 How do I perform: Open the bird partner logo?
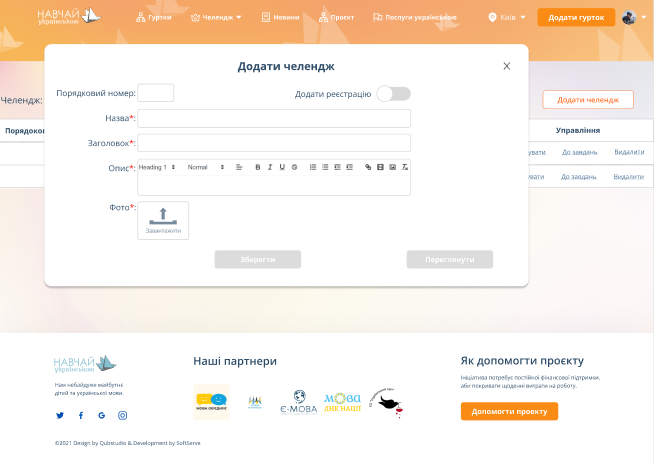coord(386,403)
